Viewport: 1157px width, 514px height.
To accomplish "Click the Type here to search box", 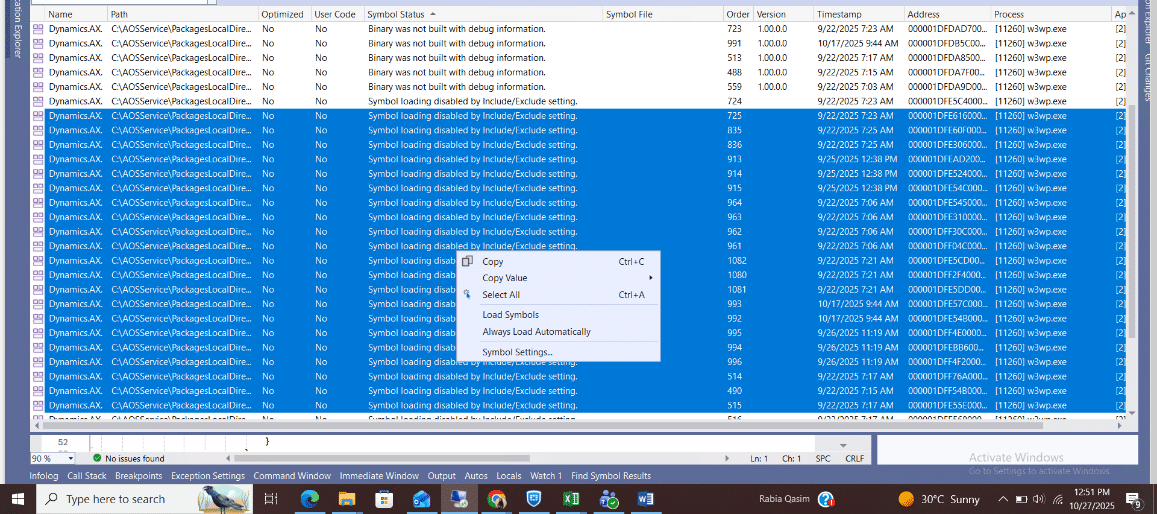I will [115, 499].
